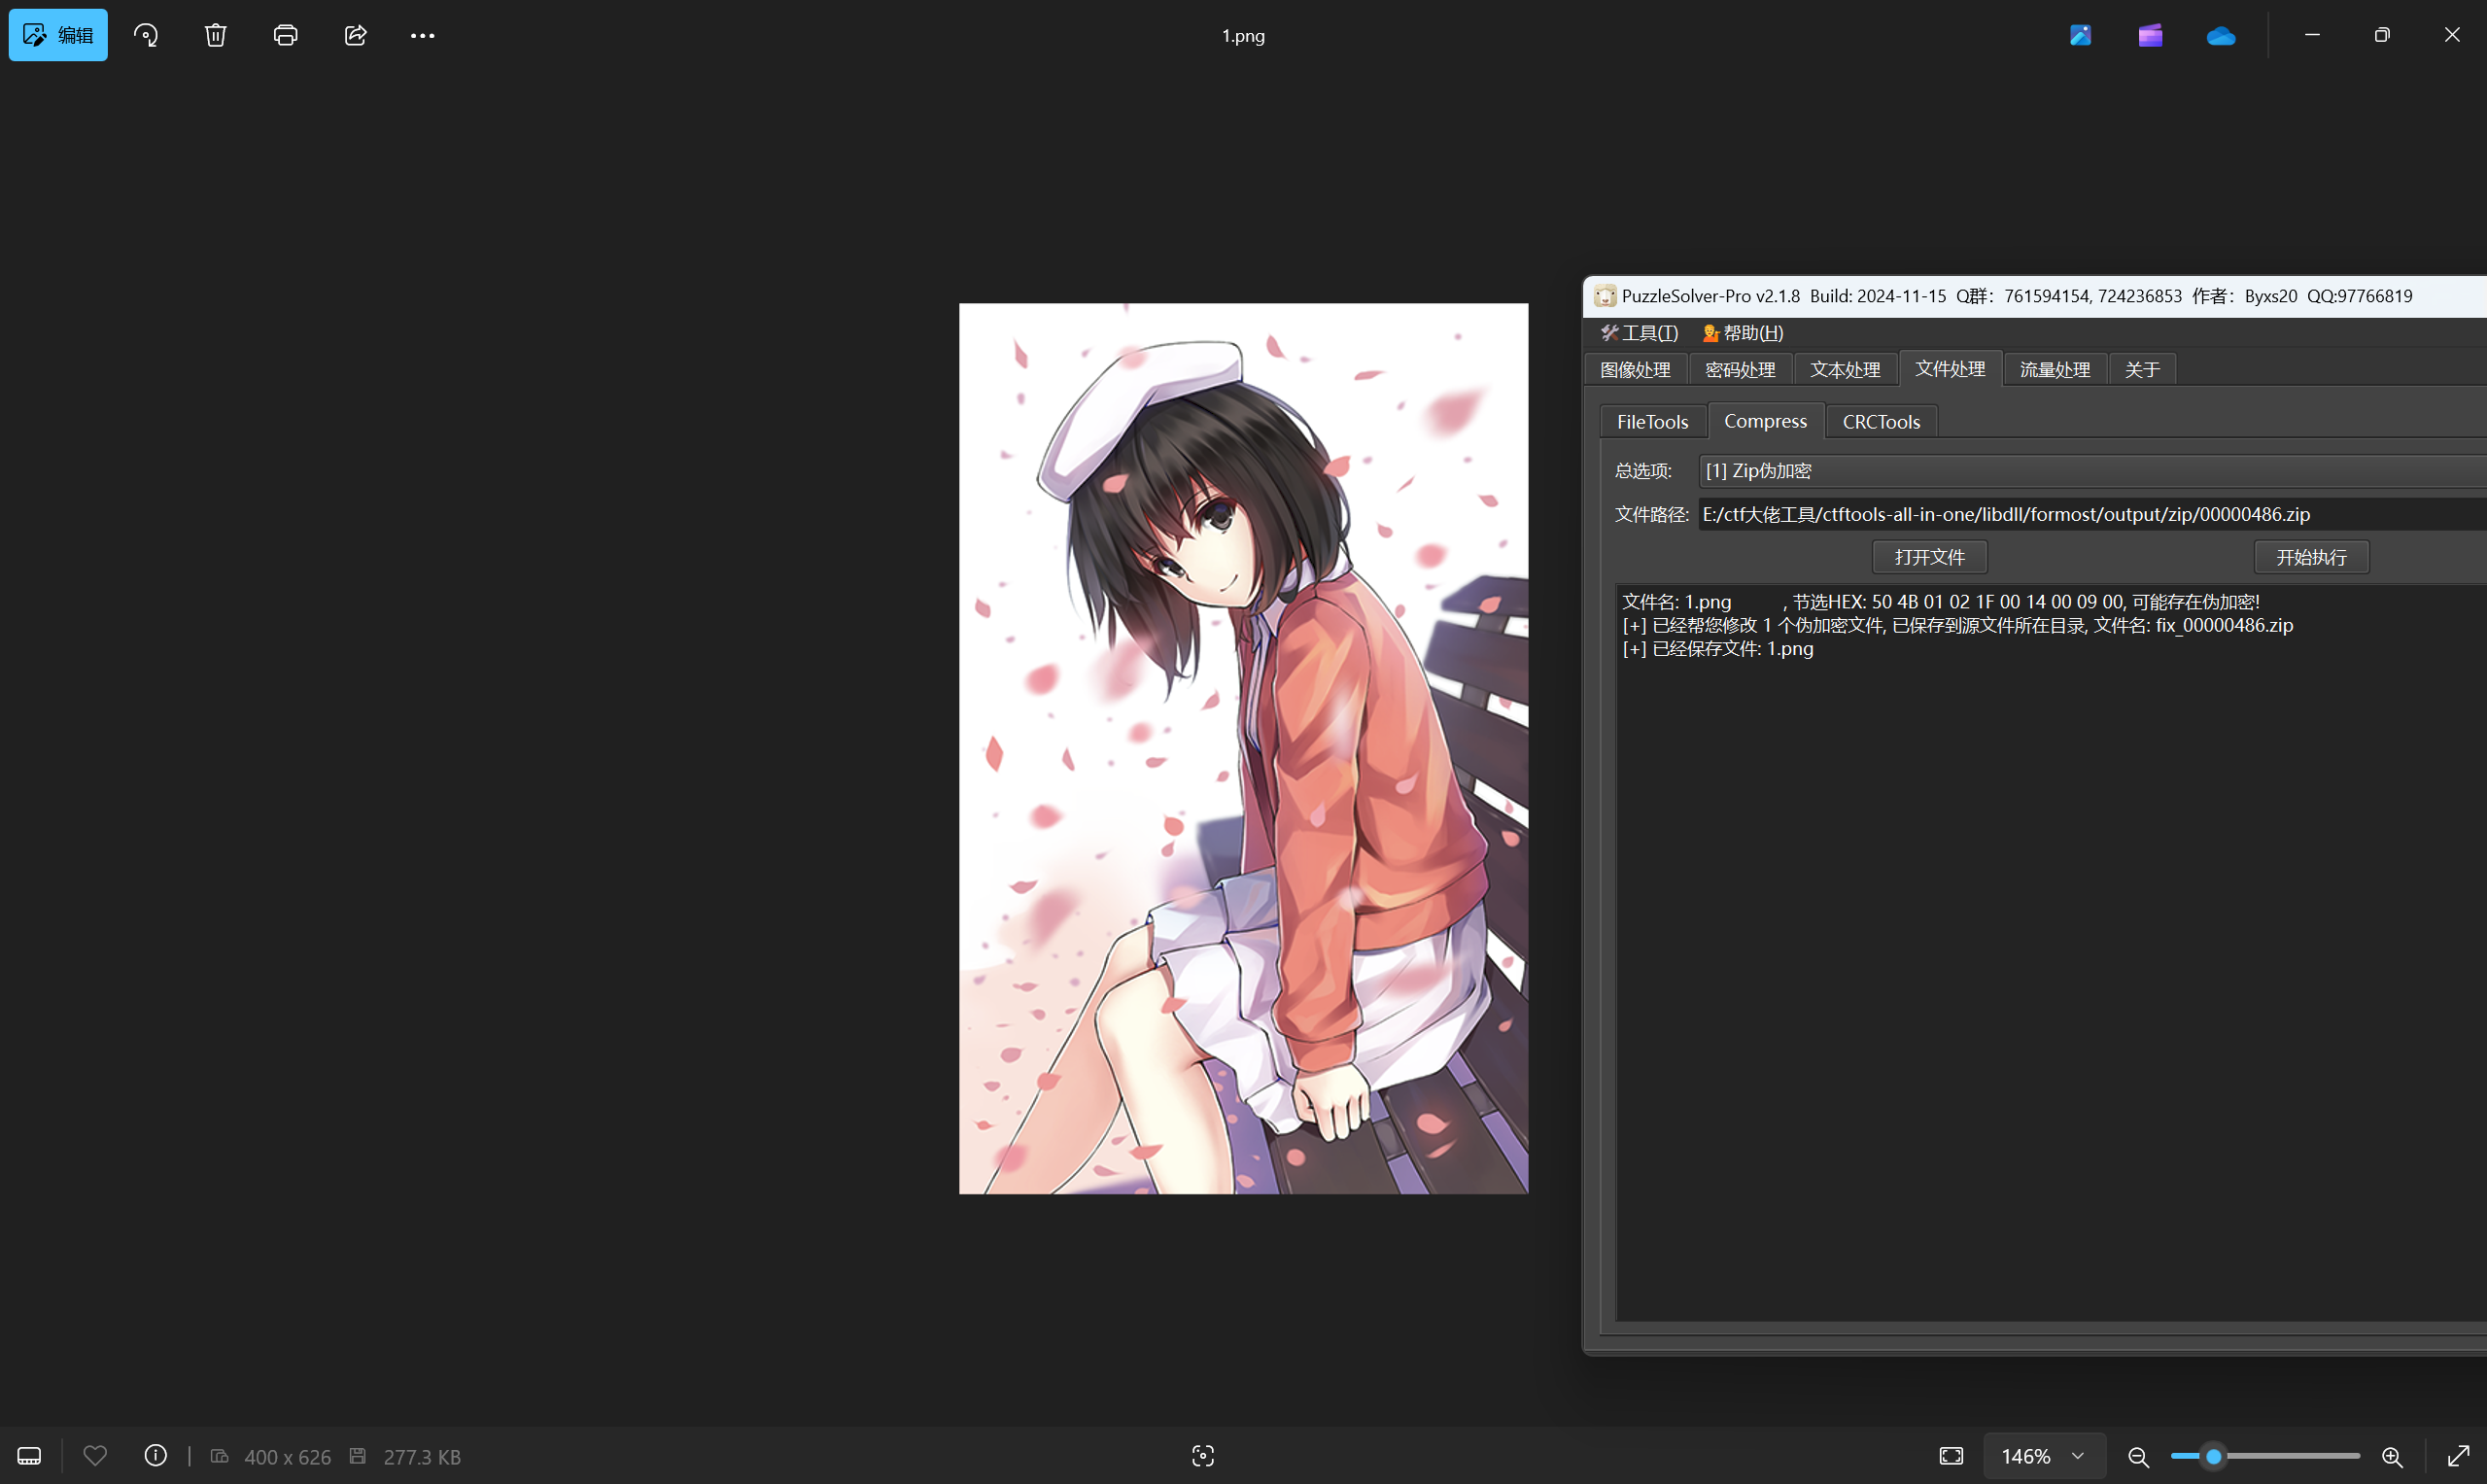The height and width of the screenshot is (1484, 2487).
Task: Open the Edit image button
Action: (x=58, y=35)
